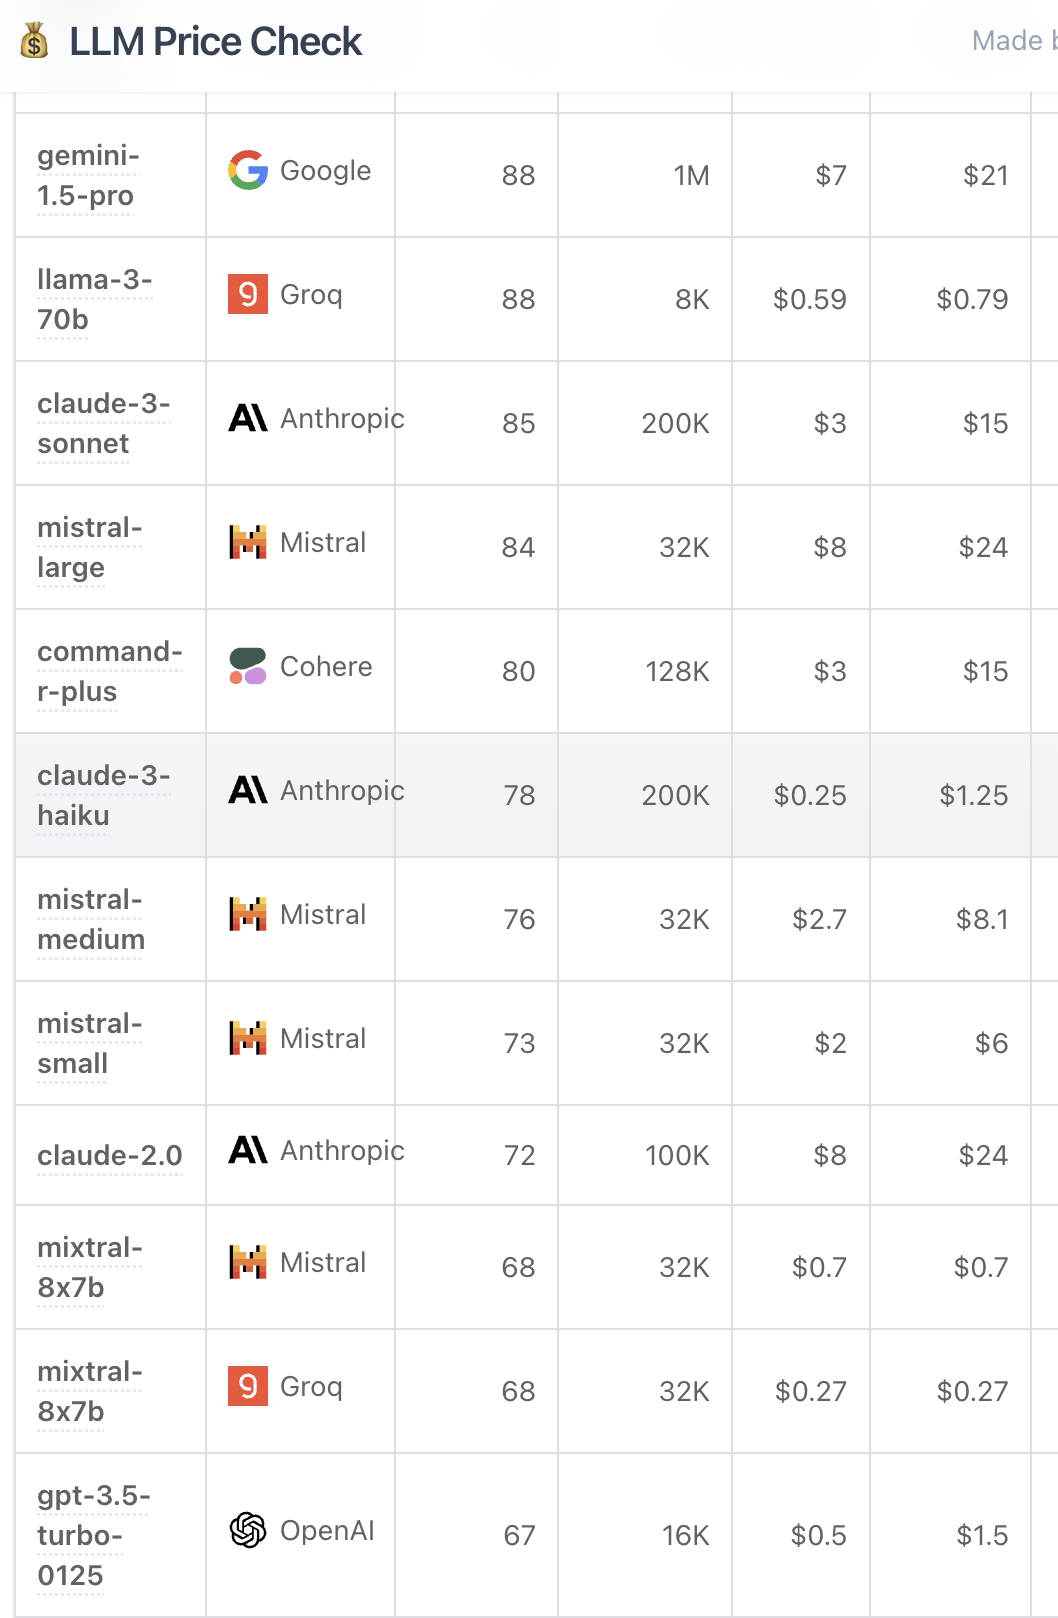Click the Mistral logo in mistral-large row
1058x1618 pixels.
pos(248,542)
